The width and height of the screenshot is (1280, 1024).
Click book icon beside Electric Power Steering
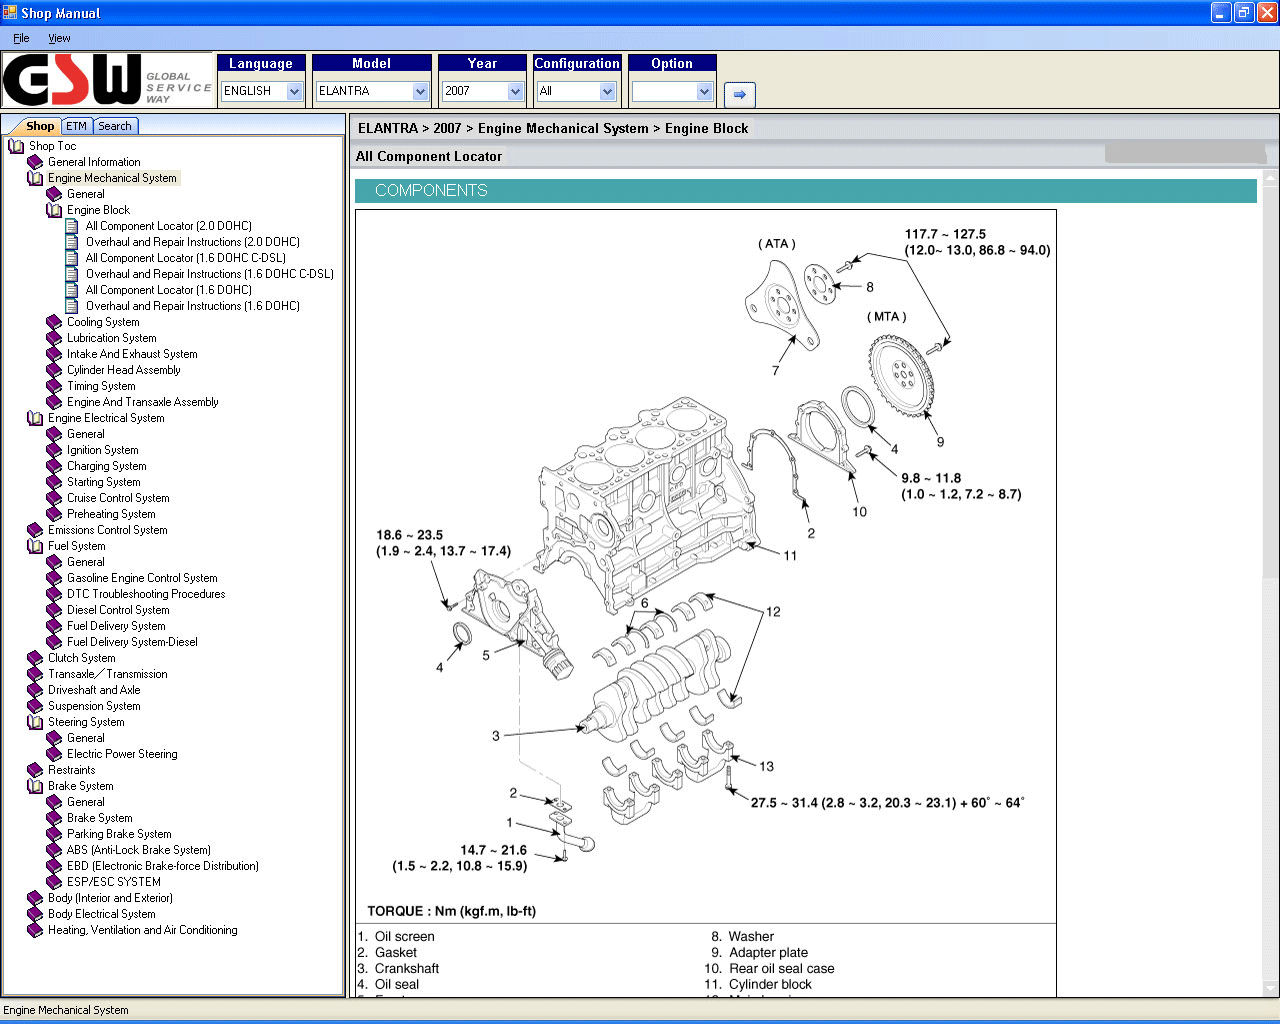tap(54, 754)
